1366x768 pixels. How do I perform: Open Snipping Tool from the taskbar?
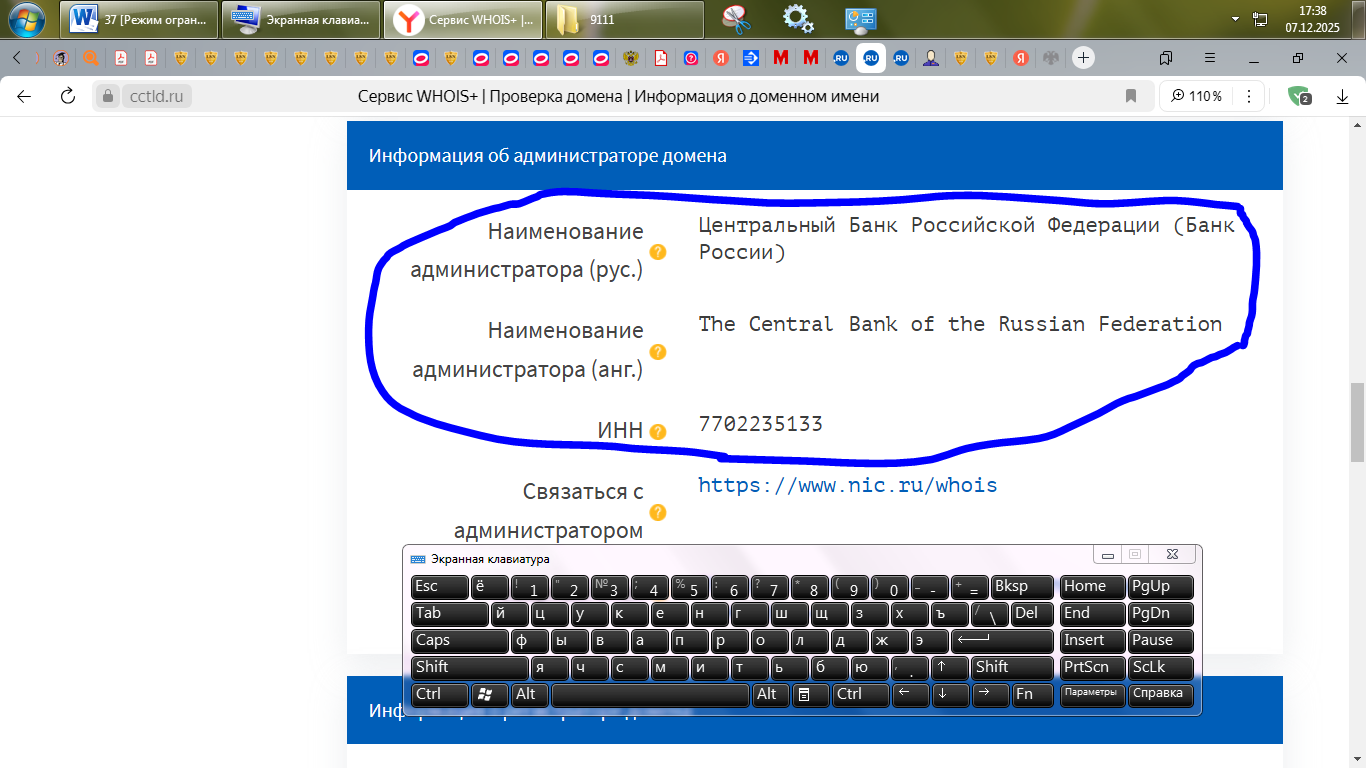[x=739, y=19]
